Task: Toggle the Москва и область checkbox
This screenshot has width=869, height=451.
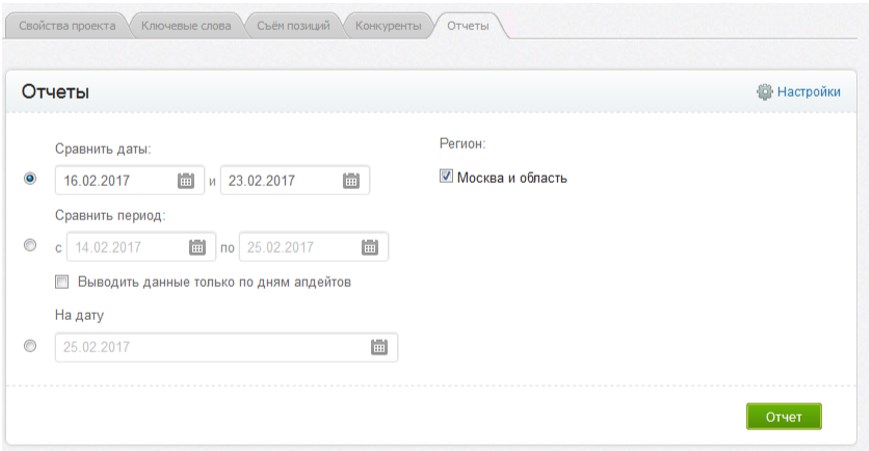Action: (x=446, y=176)
